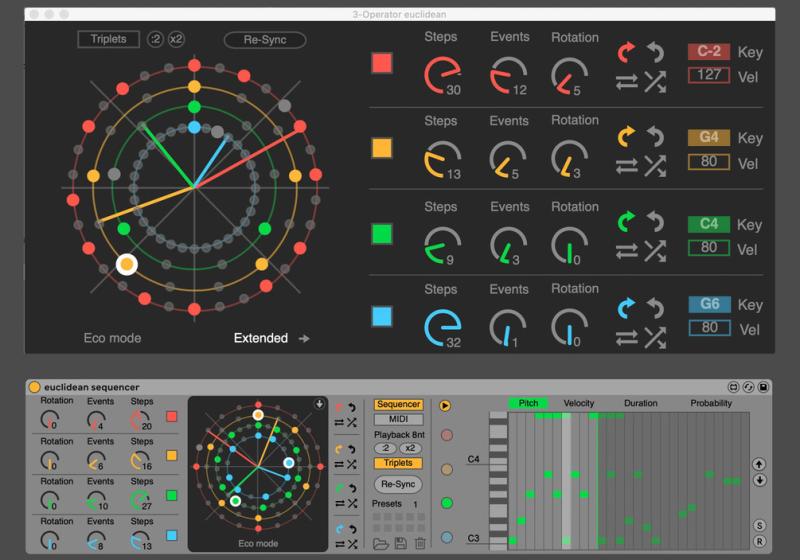
Task: Reverse the orange operator pattern
Action: click(x=627, y=166)
